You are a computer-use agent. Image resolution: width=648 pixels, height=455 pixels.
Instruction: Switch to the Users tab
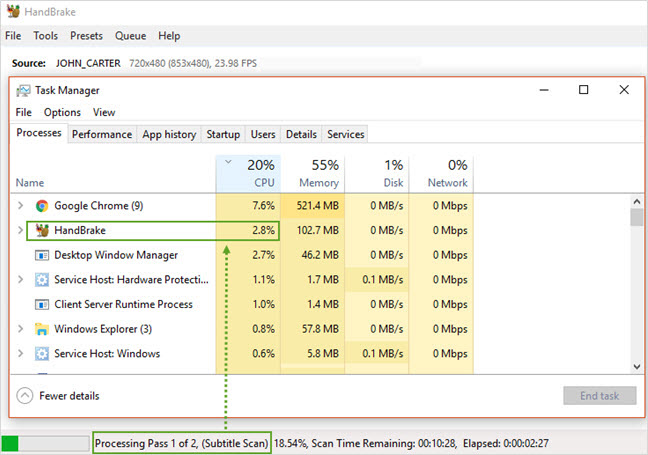point(263,134)
